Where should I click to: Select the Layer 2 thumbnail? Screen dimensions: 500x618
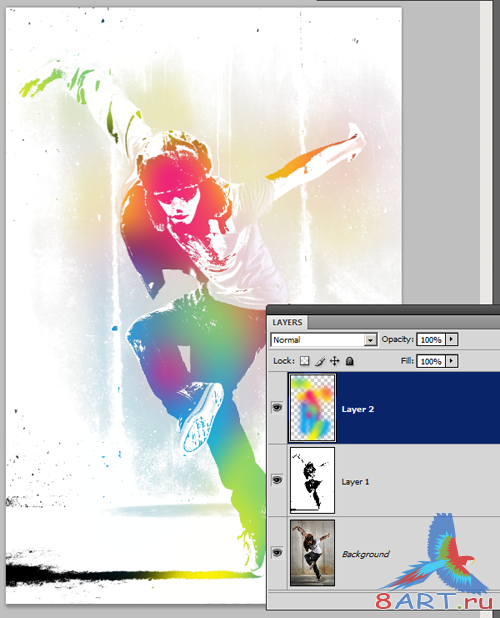pos(313,408)
